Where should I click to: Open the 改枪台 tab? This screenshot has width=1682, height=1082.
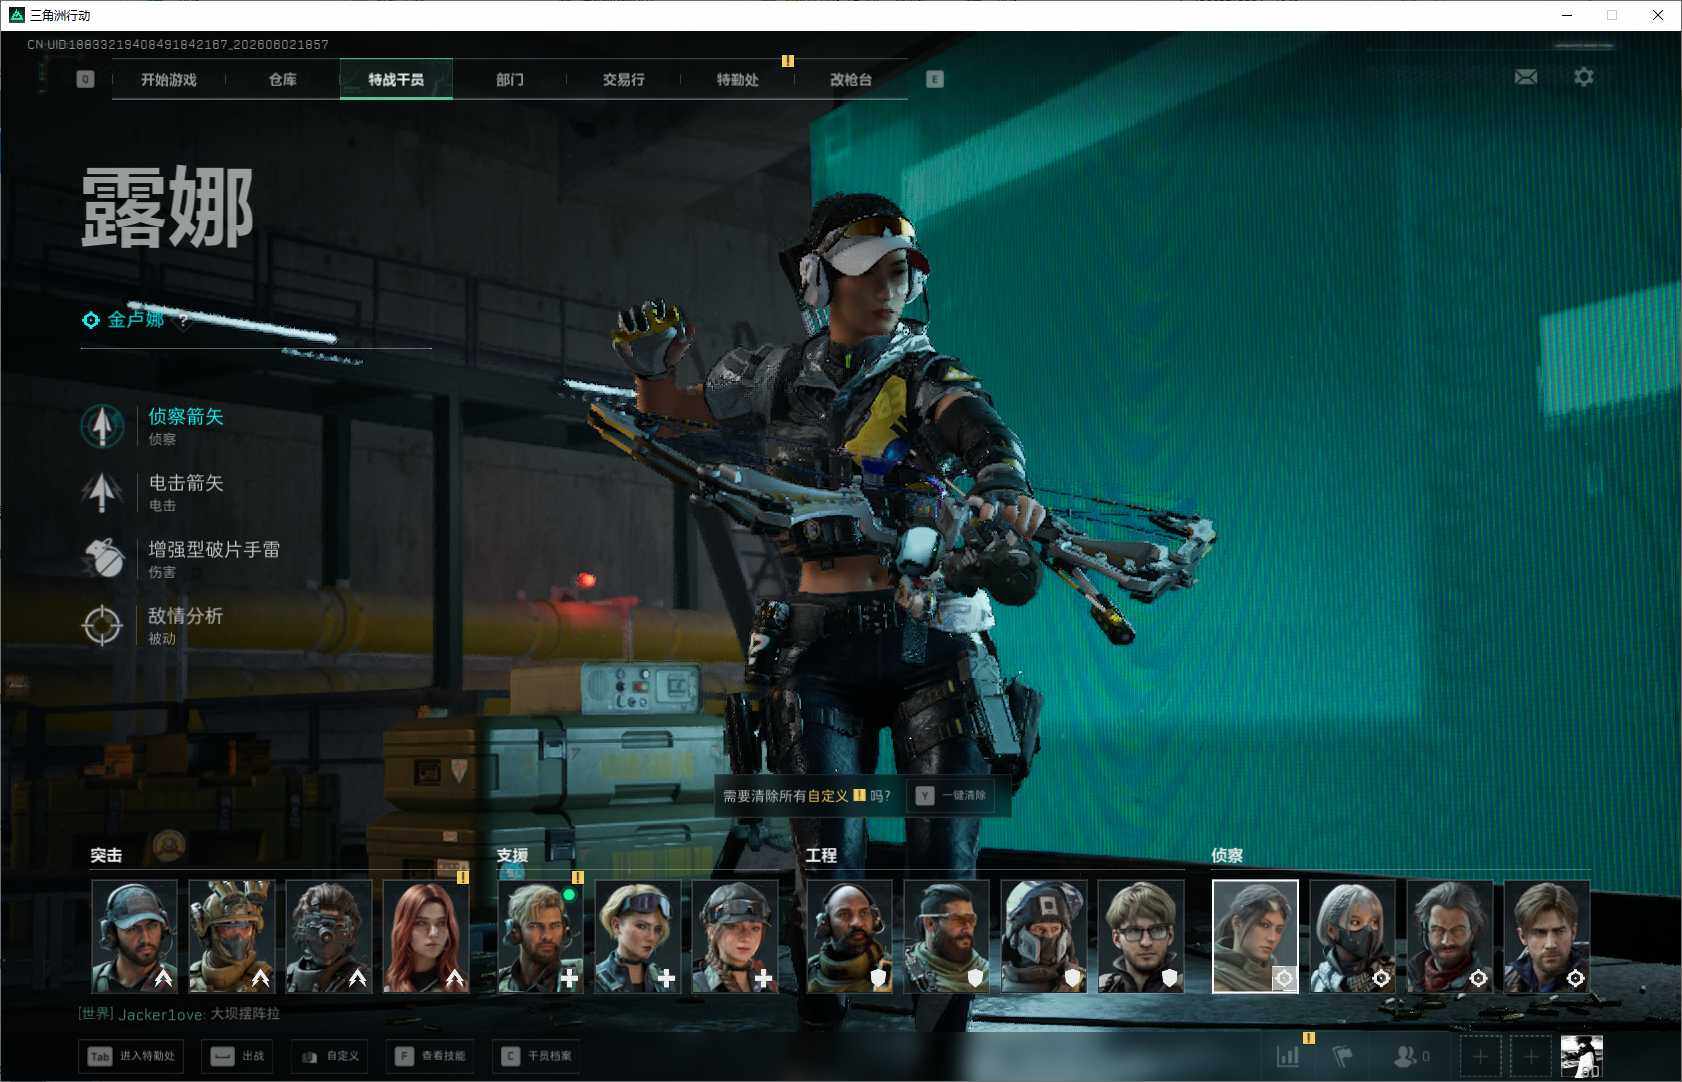coord(851,79)
